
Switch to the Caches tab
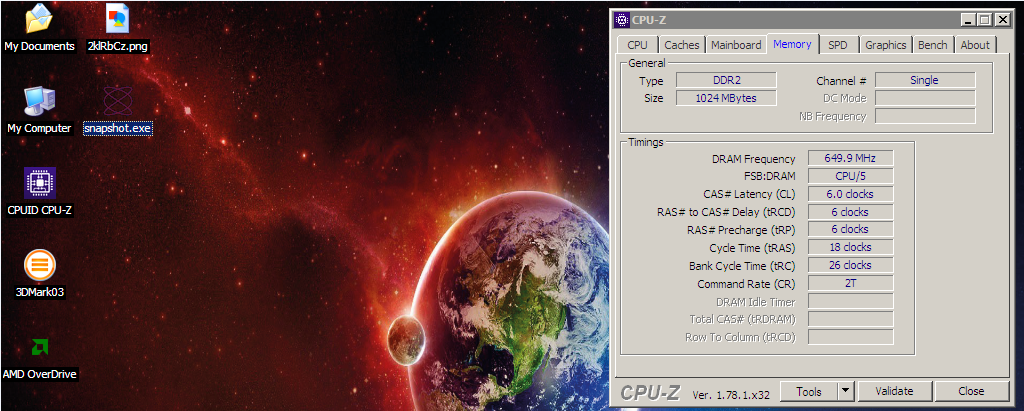tap(682, 45)
